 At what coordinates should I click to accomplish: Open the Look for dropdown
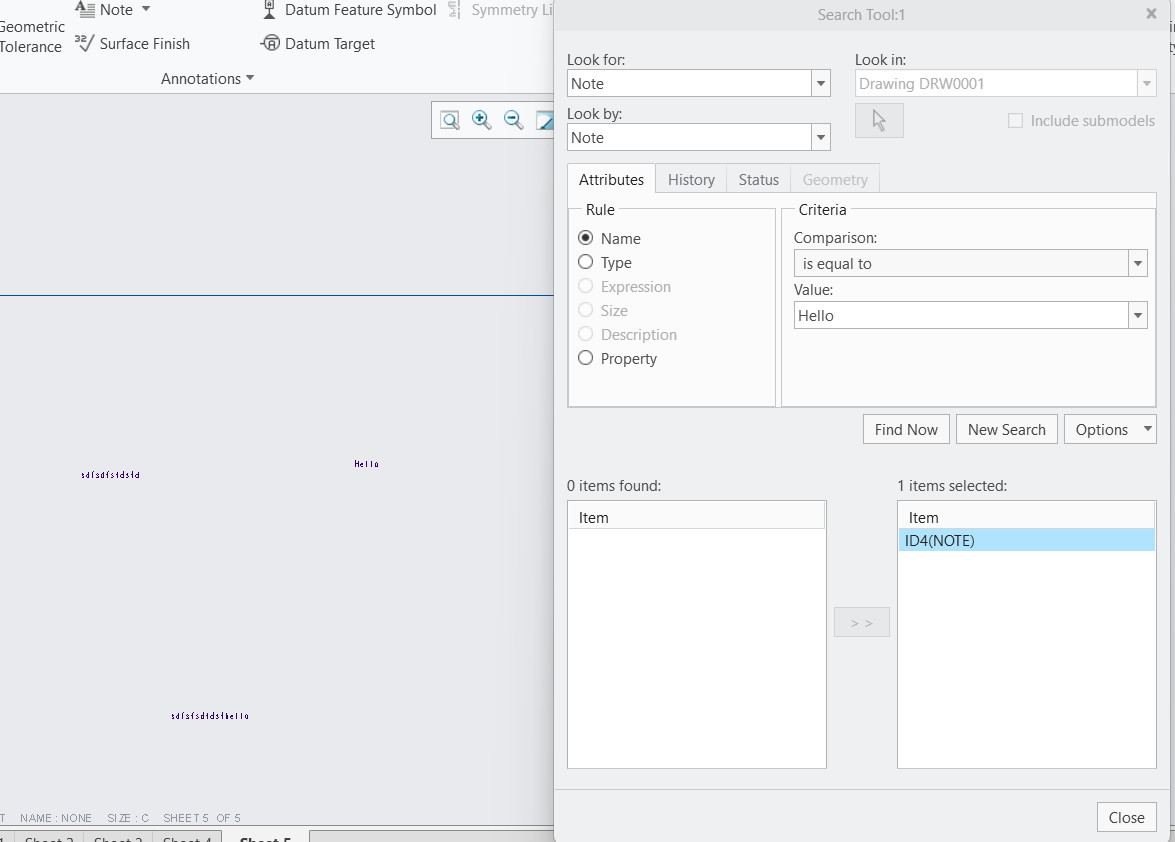tap(820, 83)
